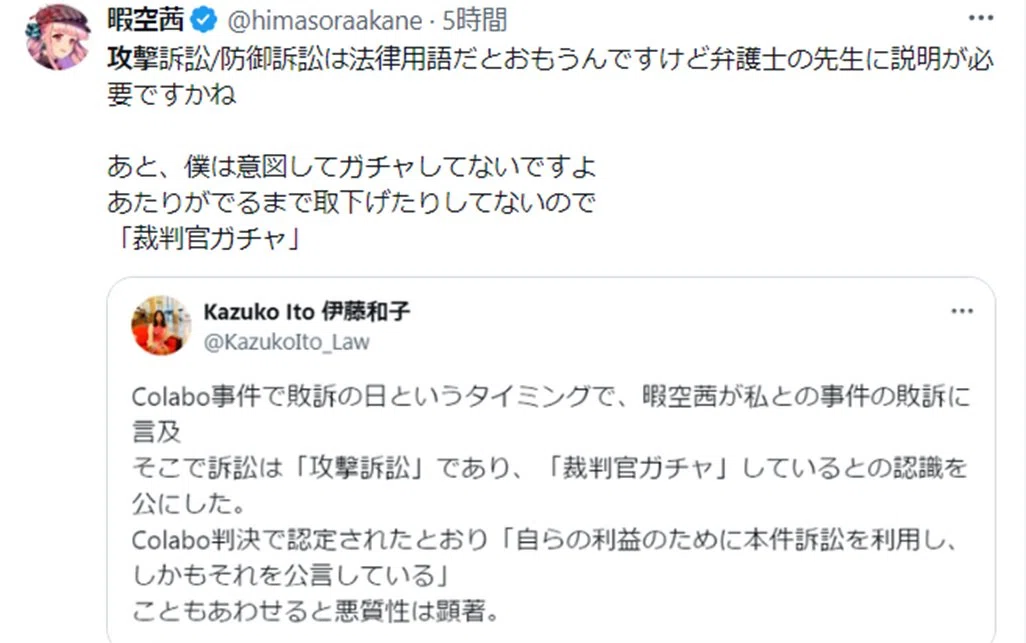Click the 「裁判官ガチャ」 line in main tweet
This screenshot has width=1026, height=643.
point(206,238)
